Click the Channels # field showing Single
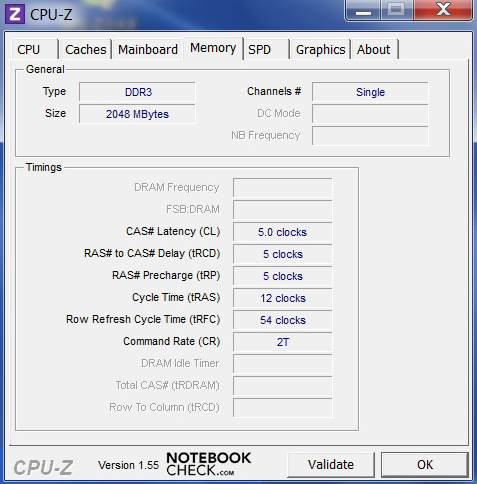The image size is (477, 484). (370, 92)
